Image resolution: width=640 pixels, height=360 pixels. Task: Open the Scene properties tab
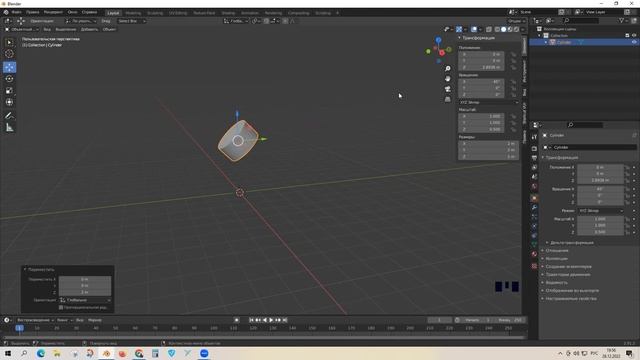coord(534,177)
